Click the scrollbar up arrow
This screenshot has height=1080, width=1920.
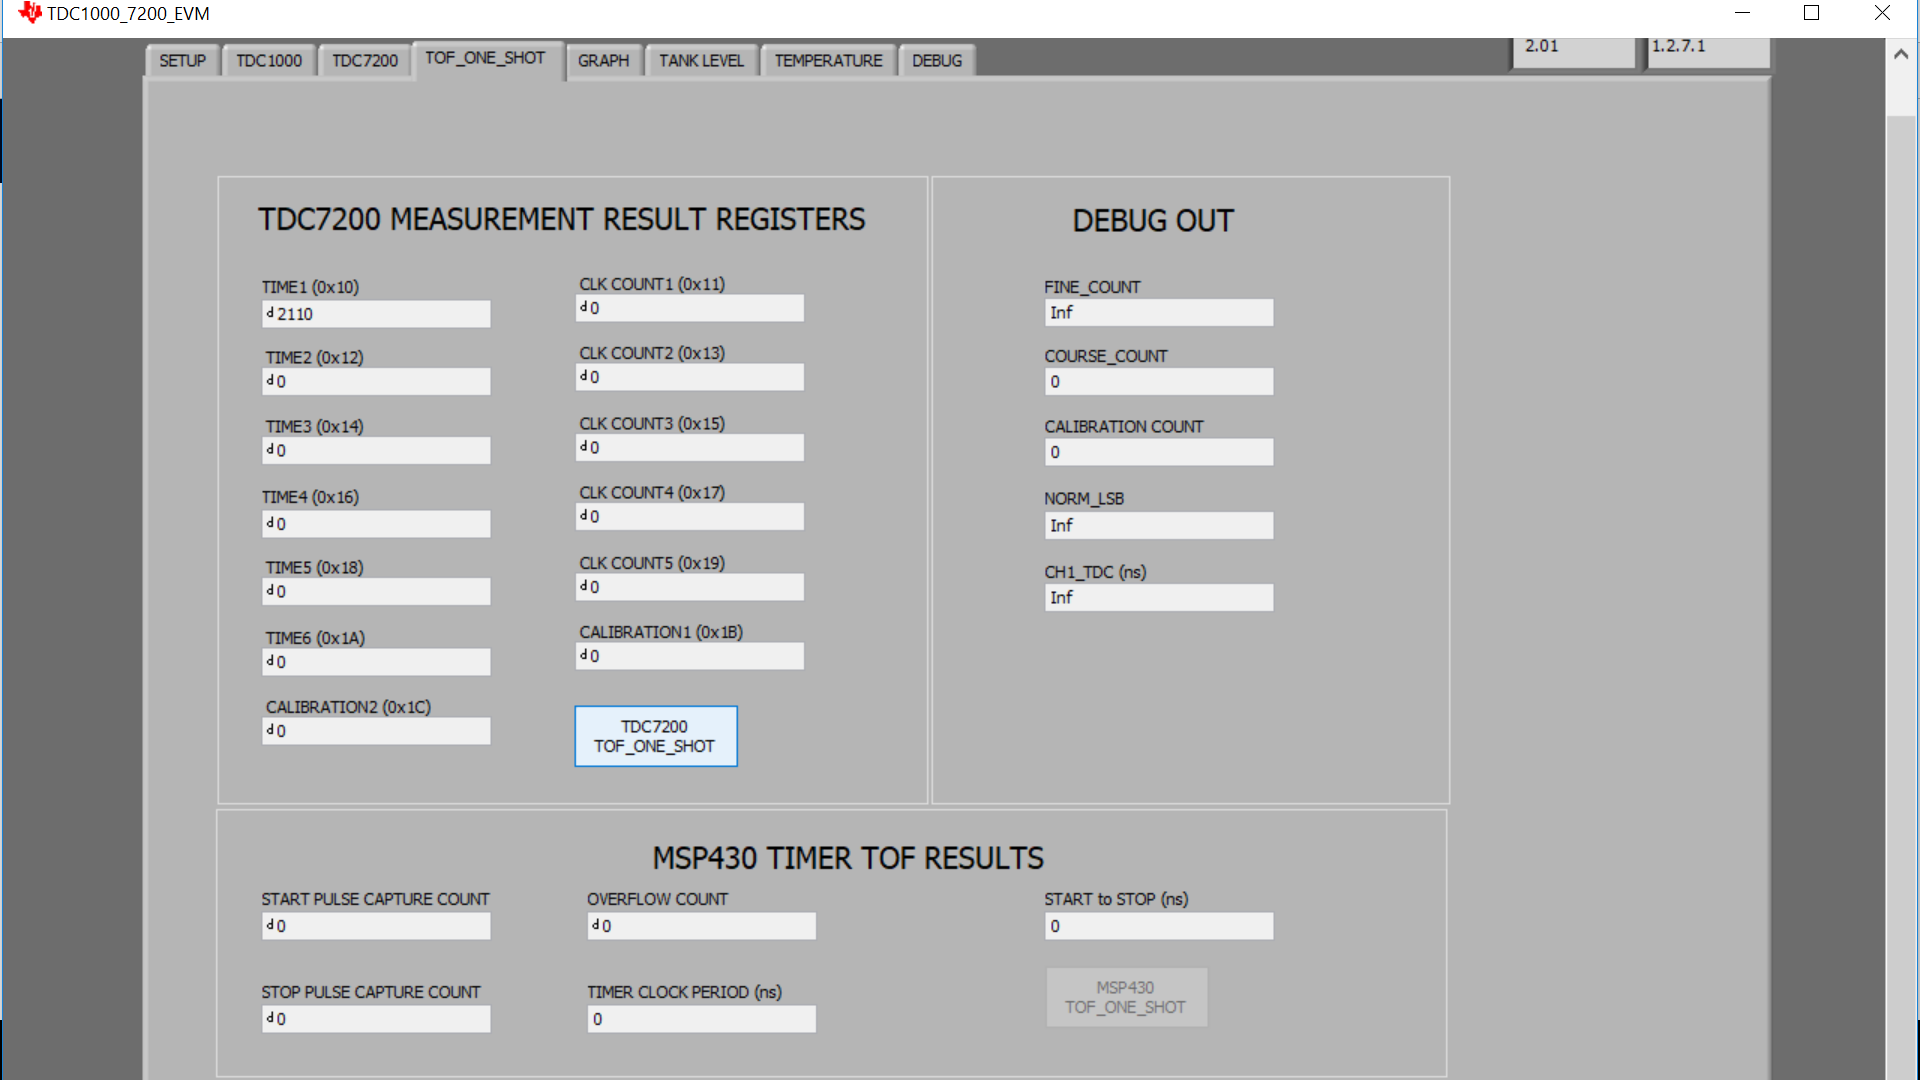point(1901,55)
